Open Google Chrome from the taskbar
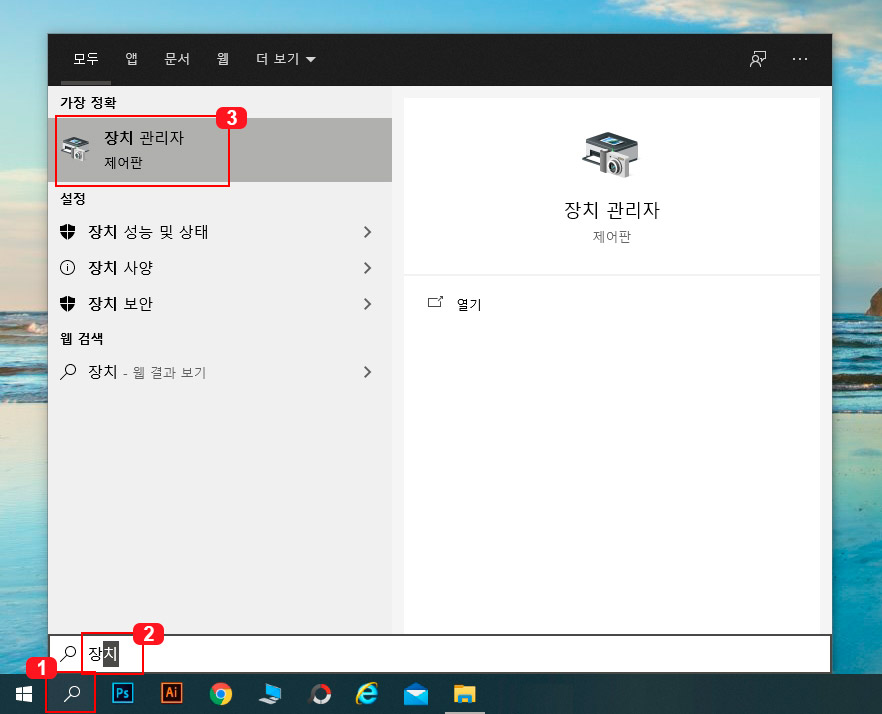882x714 pixels. 220,692
